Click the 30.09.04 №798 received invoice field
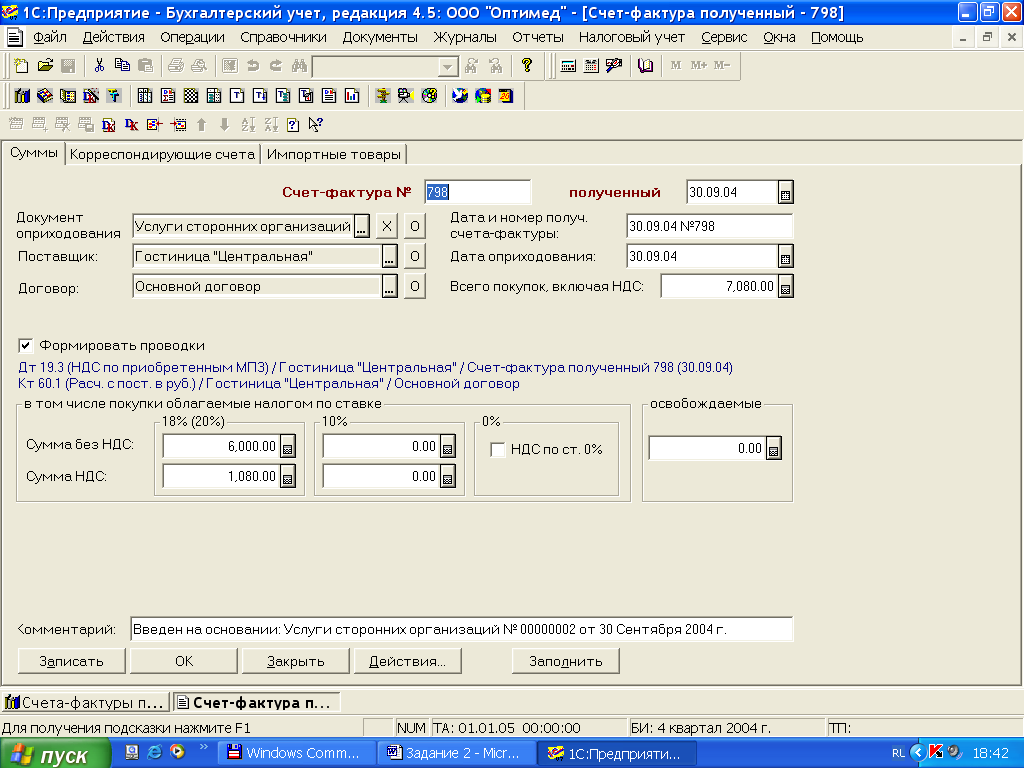This screenshot has height=768, width=1024. 709,227
